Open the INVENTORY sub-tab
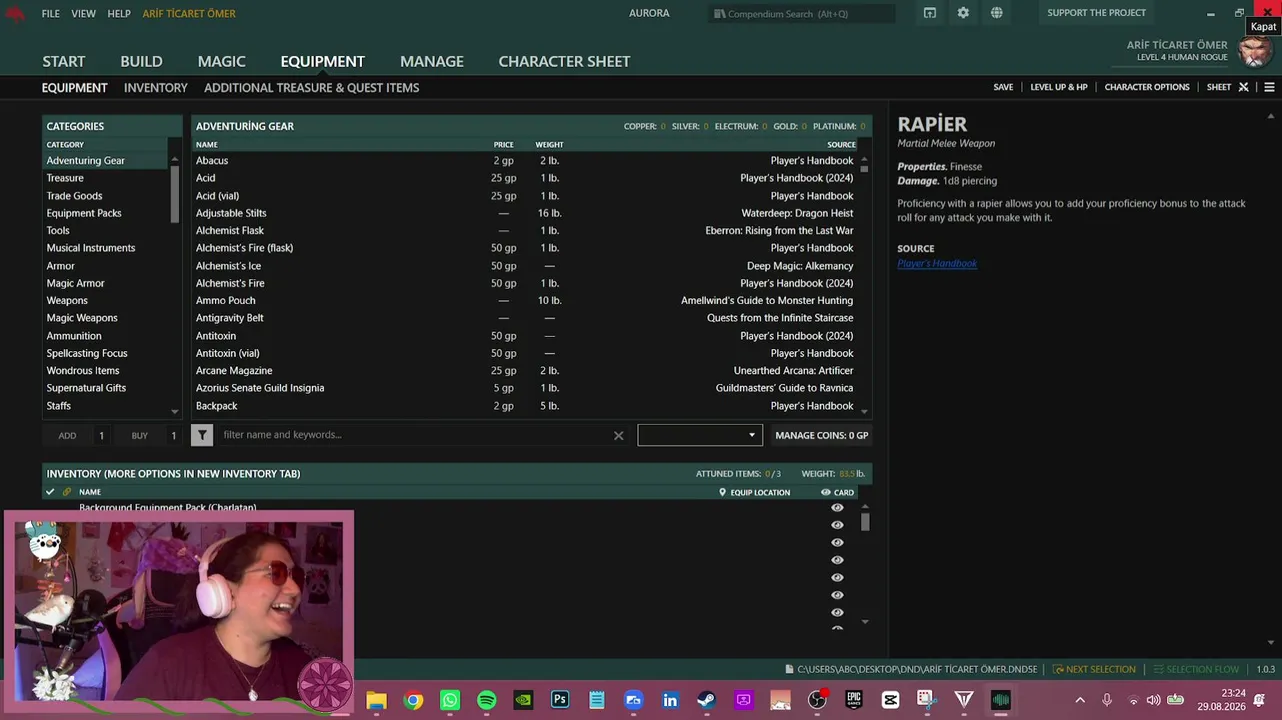Viewport: 1282px width, 720px height. point(156,88)
